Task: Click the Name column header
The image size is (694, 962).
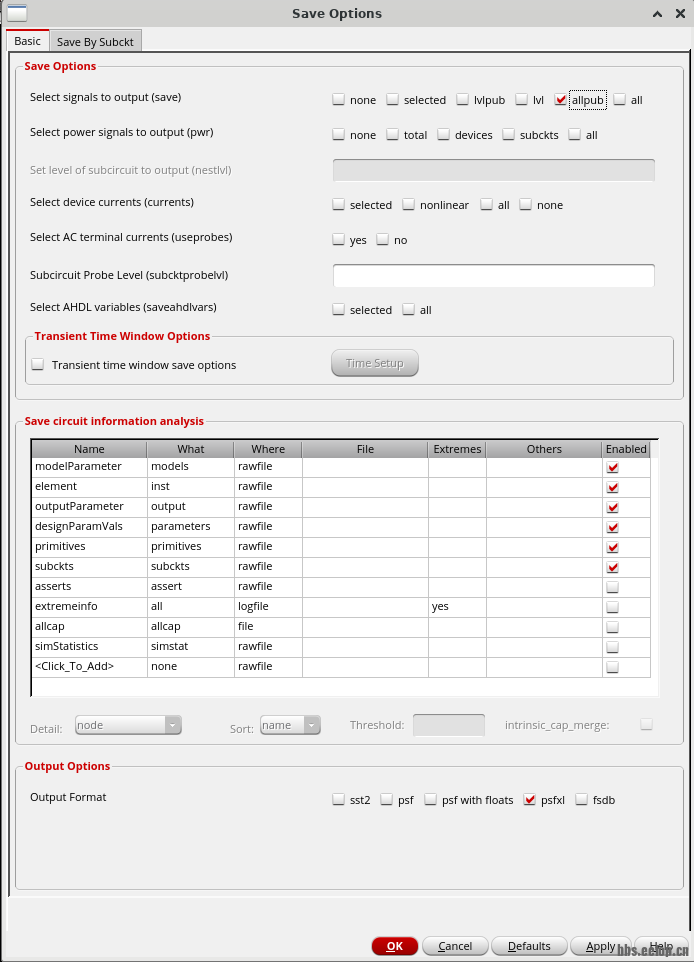Action: [x=89, y=449]
